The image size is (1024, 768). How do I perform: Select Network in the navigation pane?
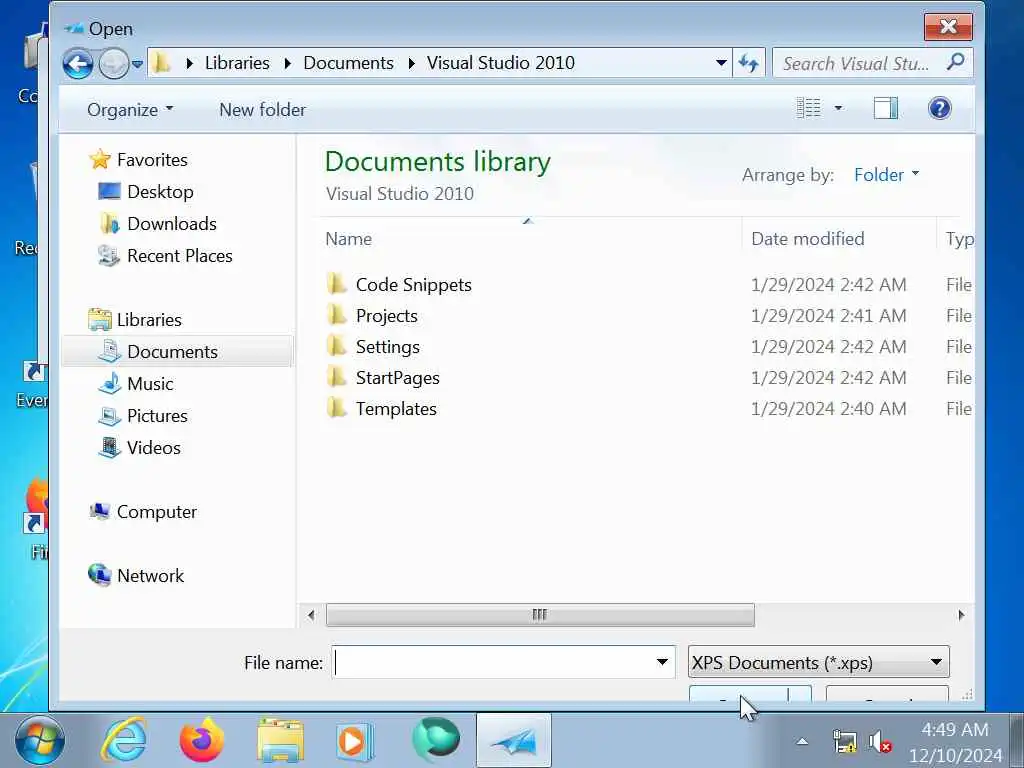point(150,575)
